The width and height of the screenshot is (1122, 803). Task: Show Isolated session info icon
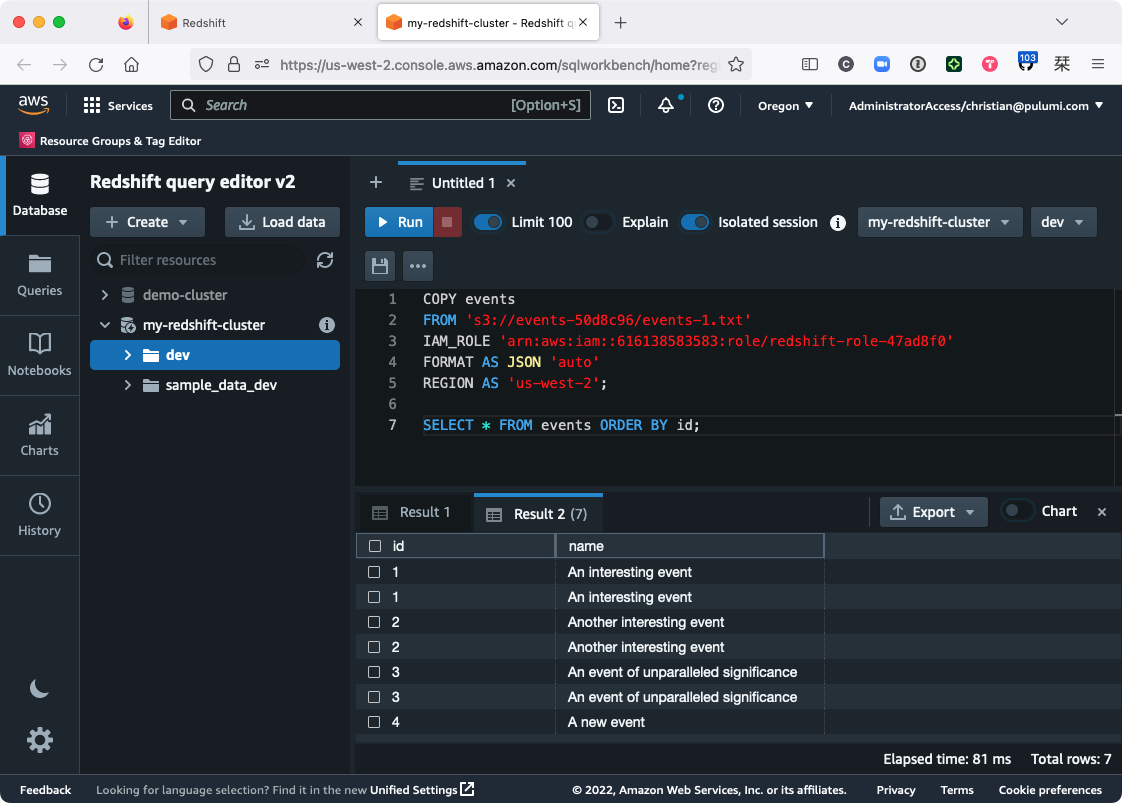coord(837,223)
